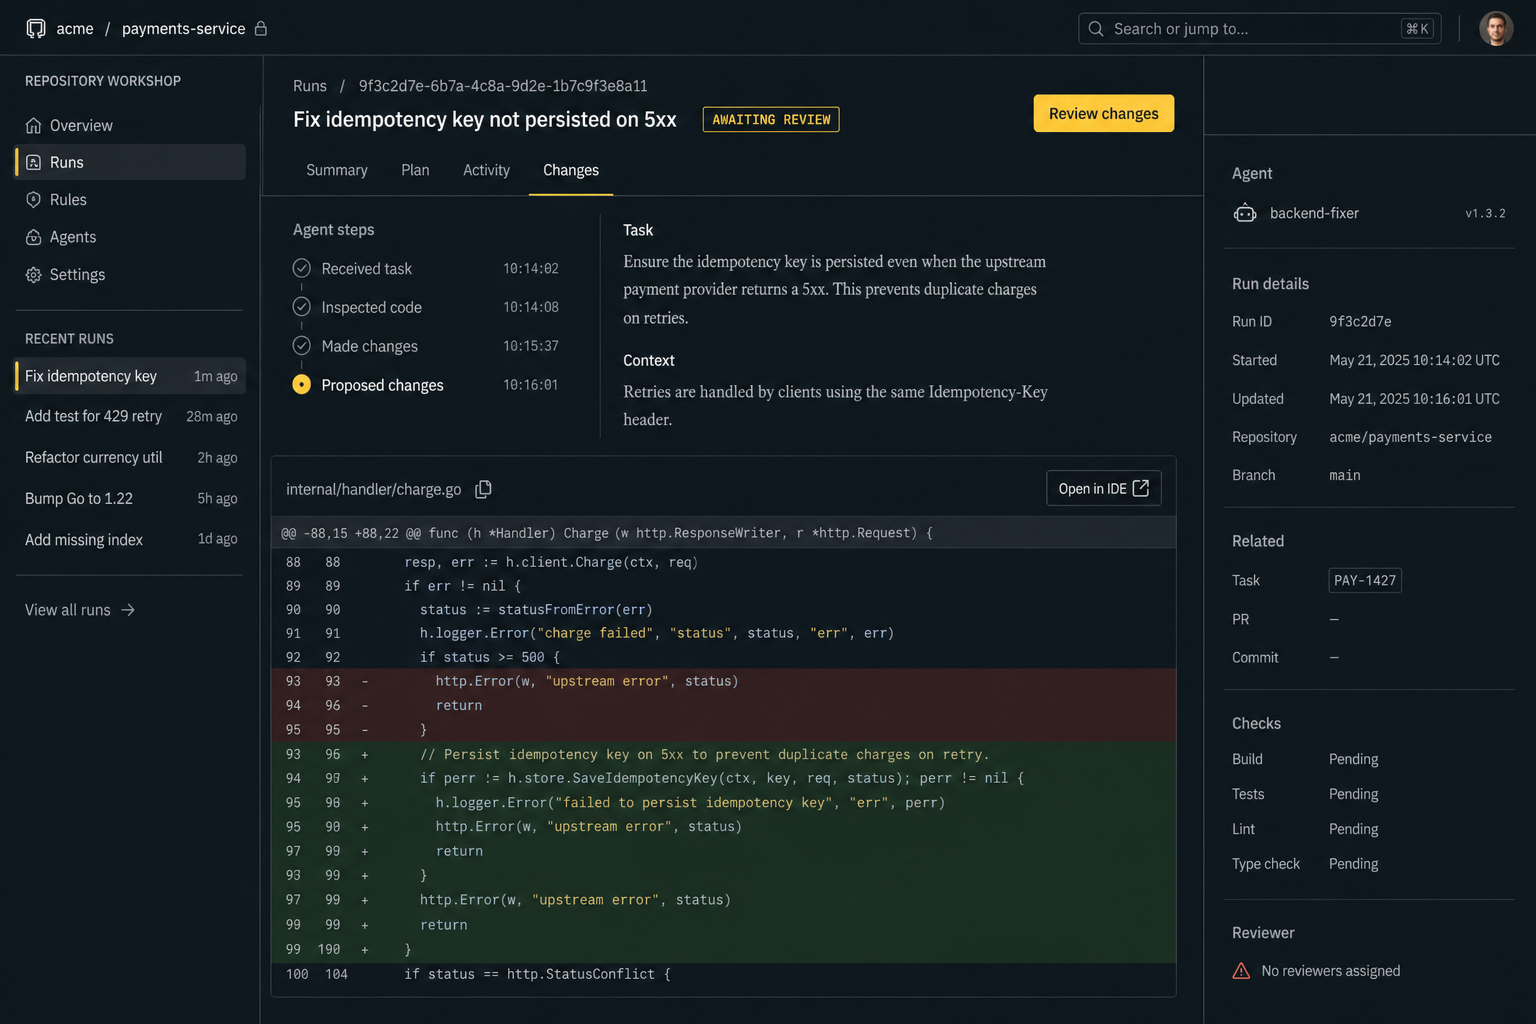Viewport: 1536px width, 1024px height.
Task: Click the No reviewers assigned text
Action: (x=1331, y=971)
